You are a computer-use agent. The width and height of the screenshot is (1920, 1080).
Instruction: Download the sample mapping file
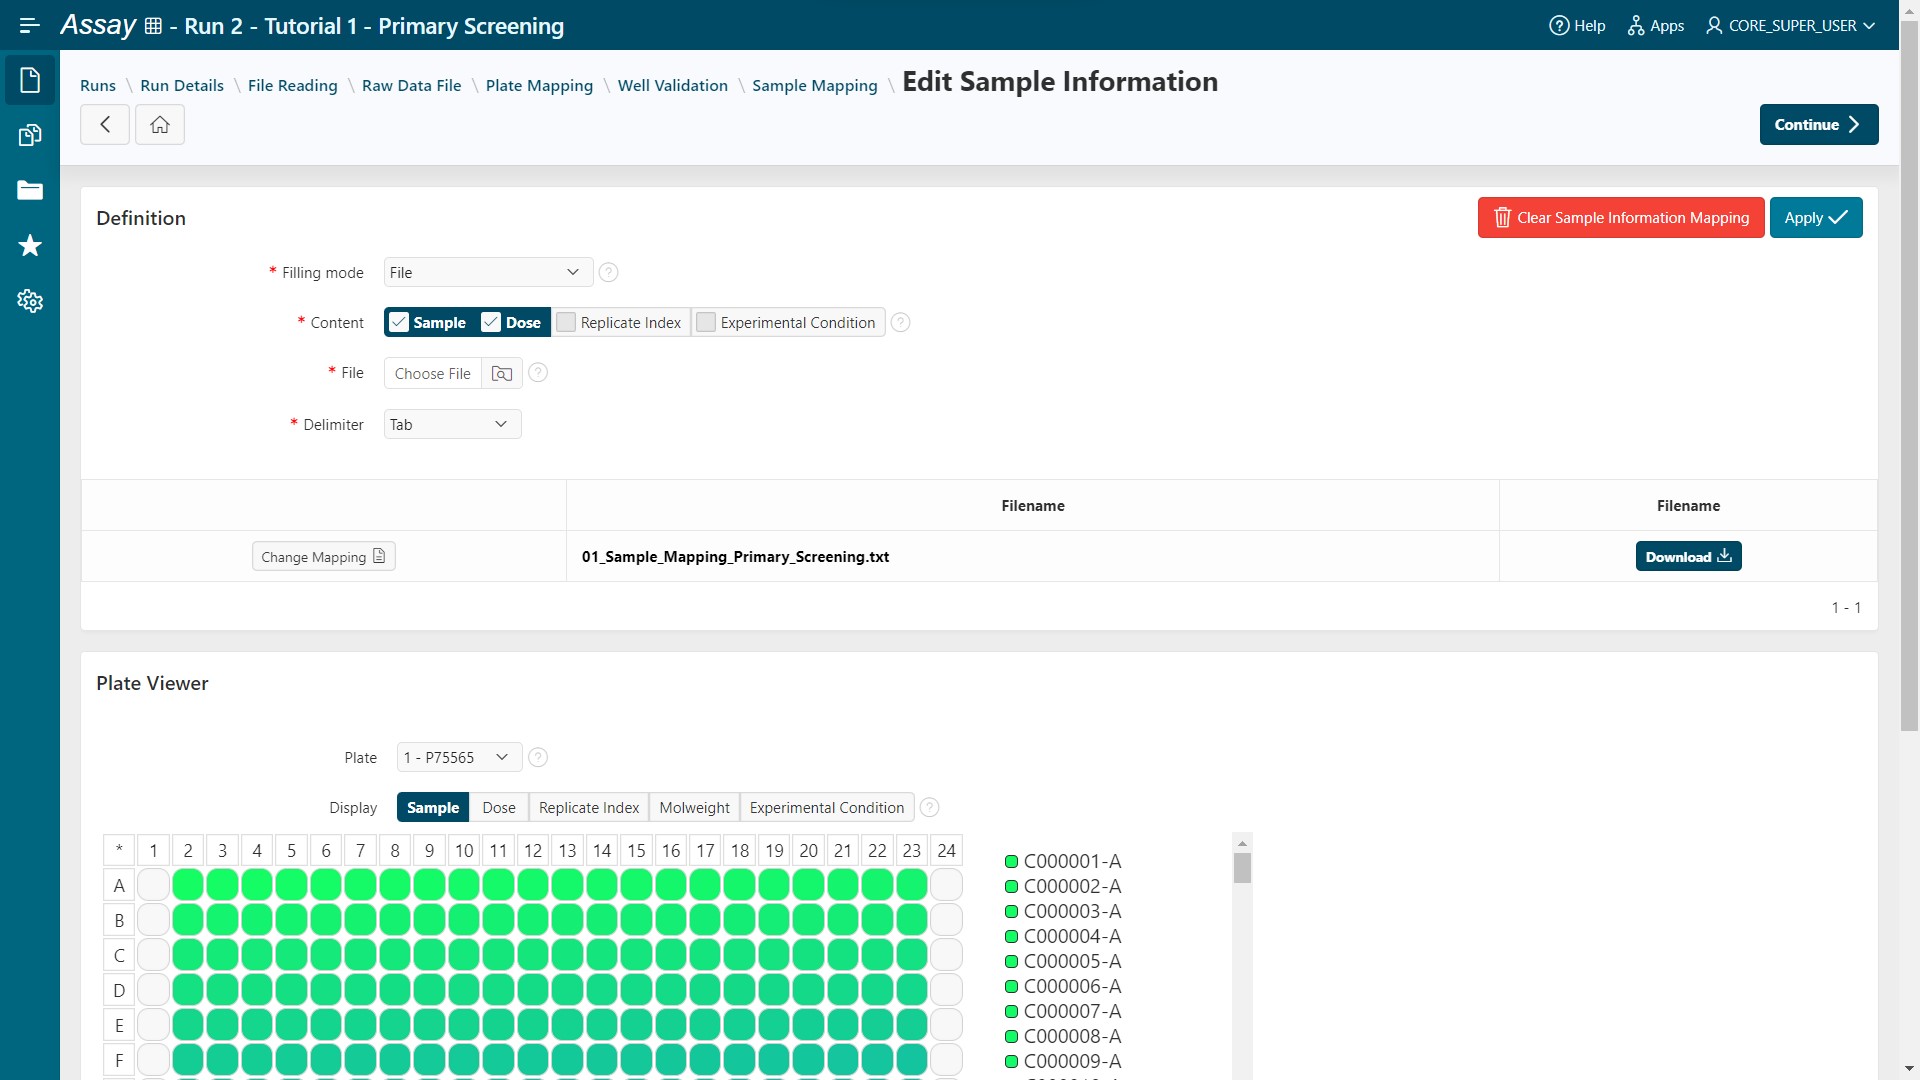pyautogui.click(x=1689, y=557)
